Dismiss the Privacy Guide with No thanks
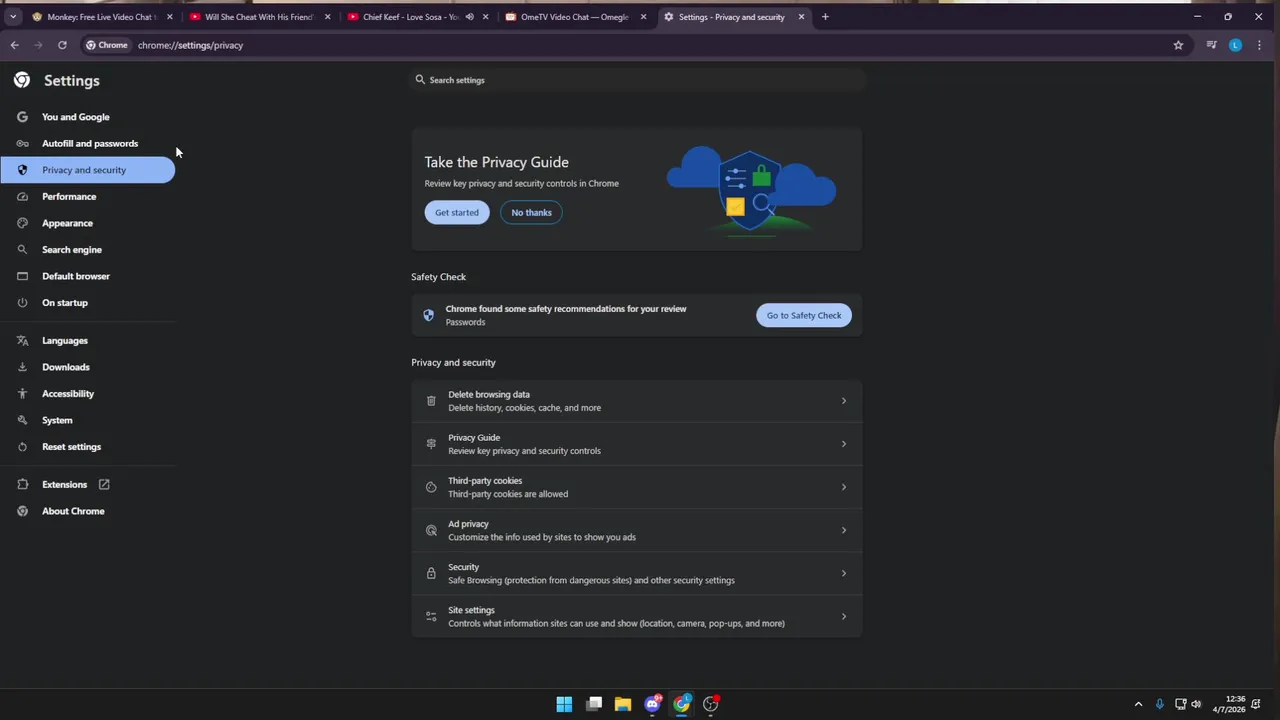This screenshot has height=720, width=1280. (531, 212)
